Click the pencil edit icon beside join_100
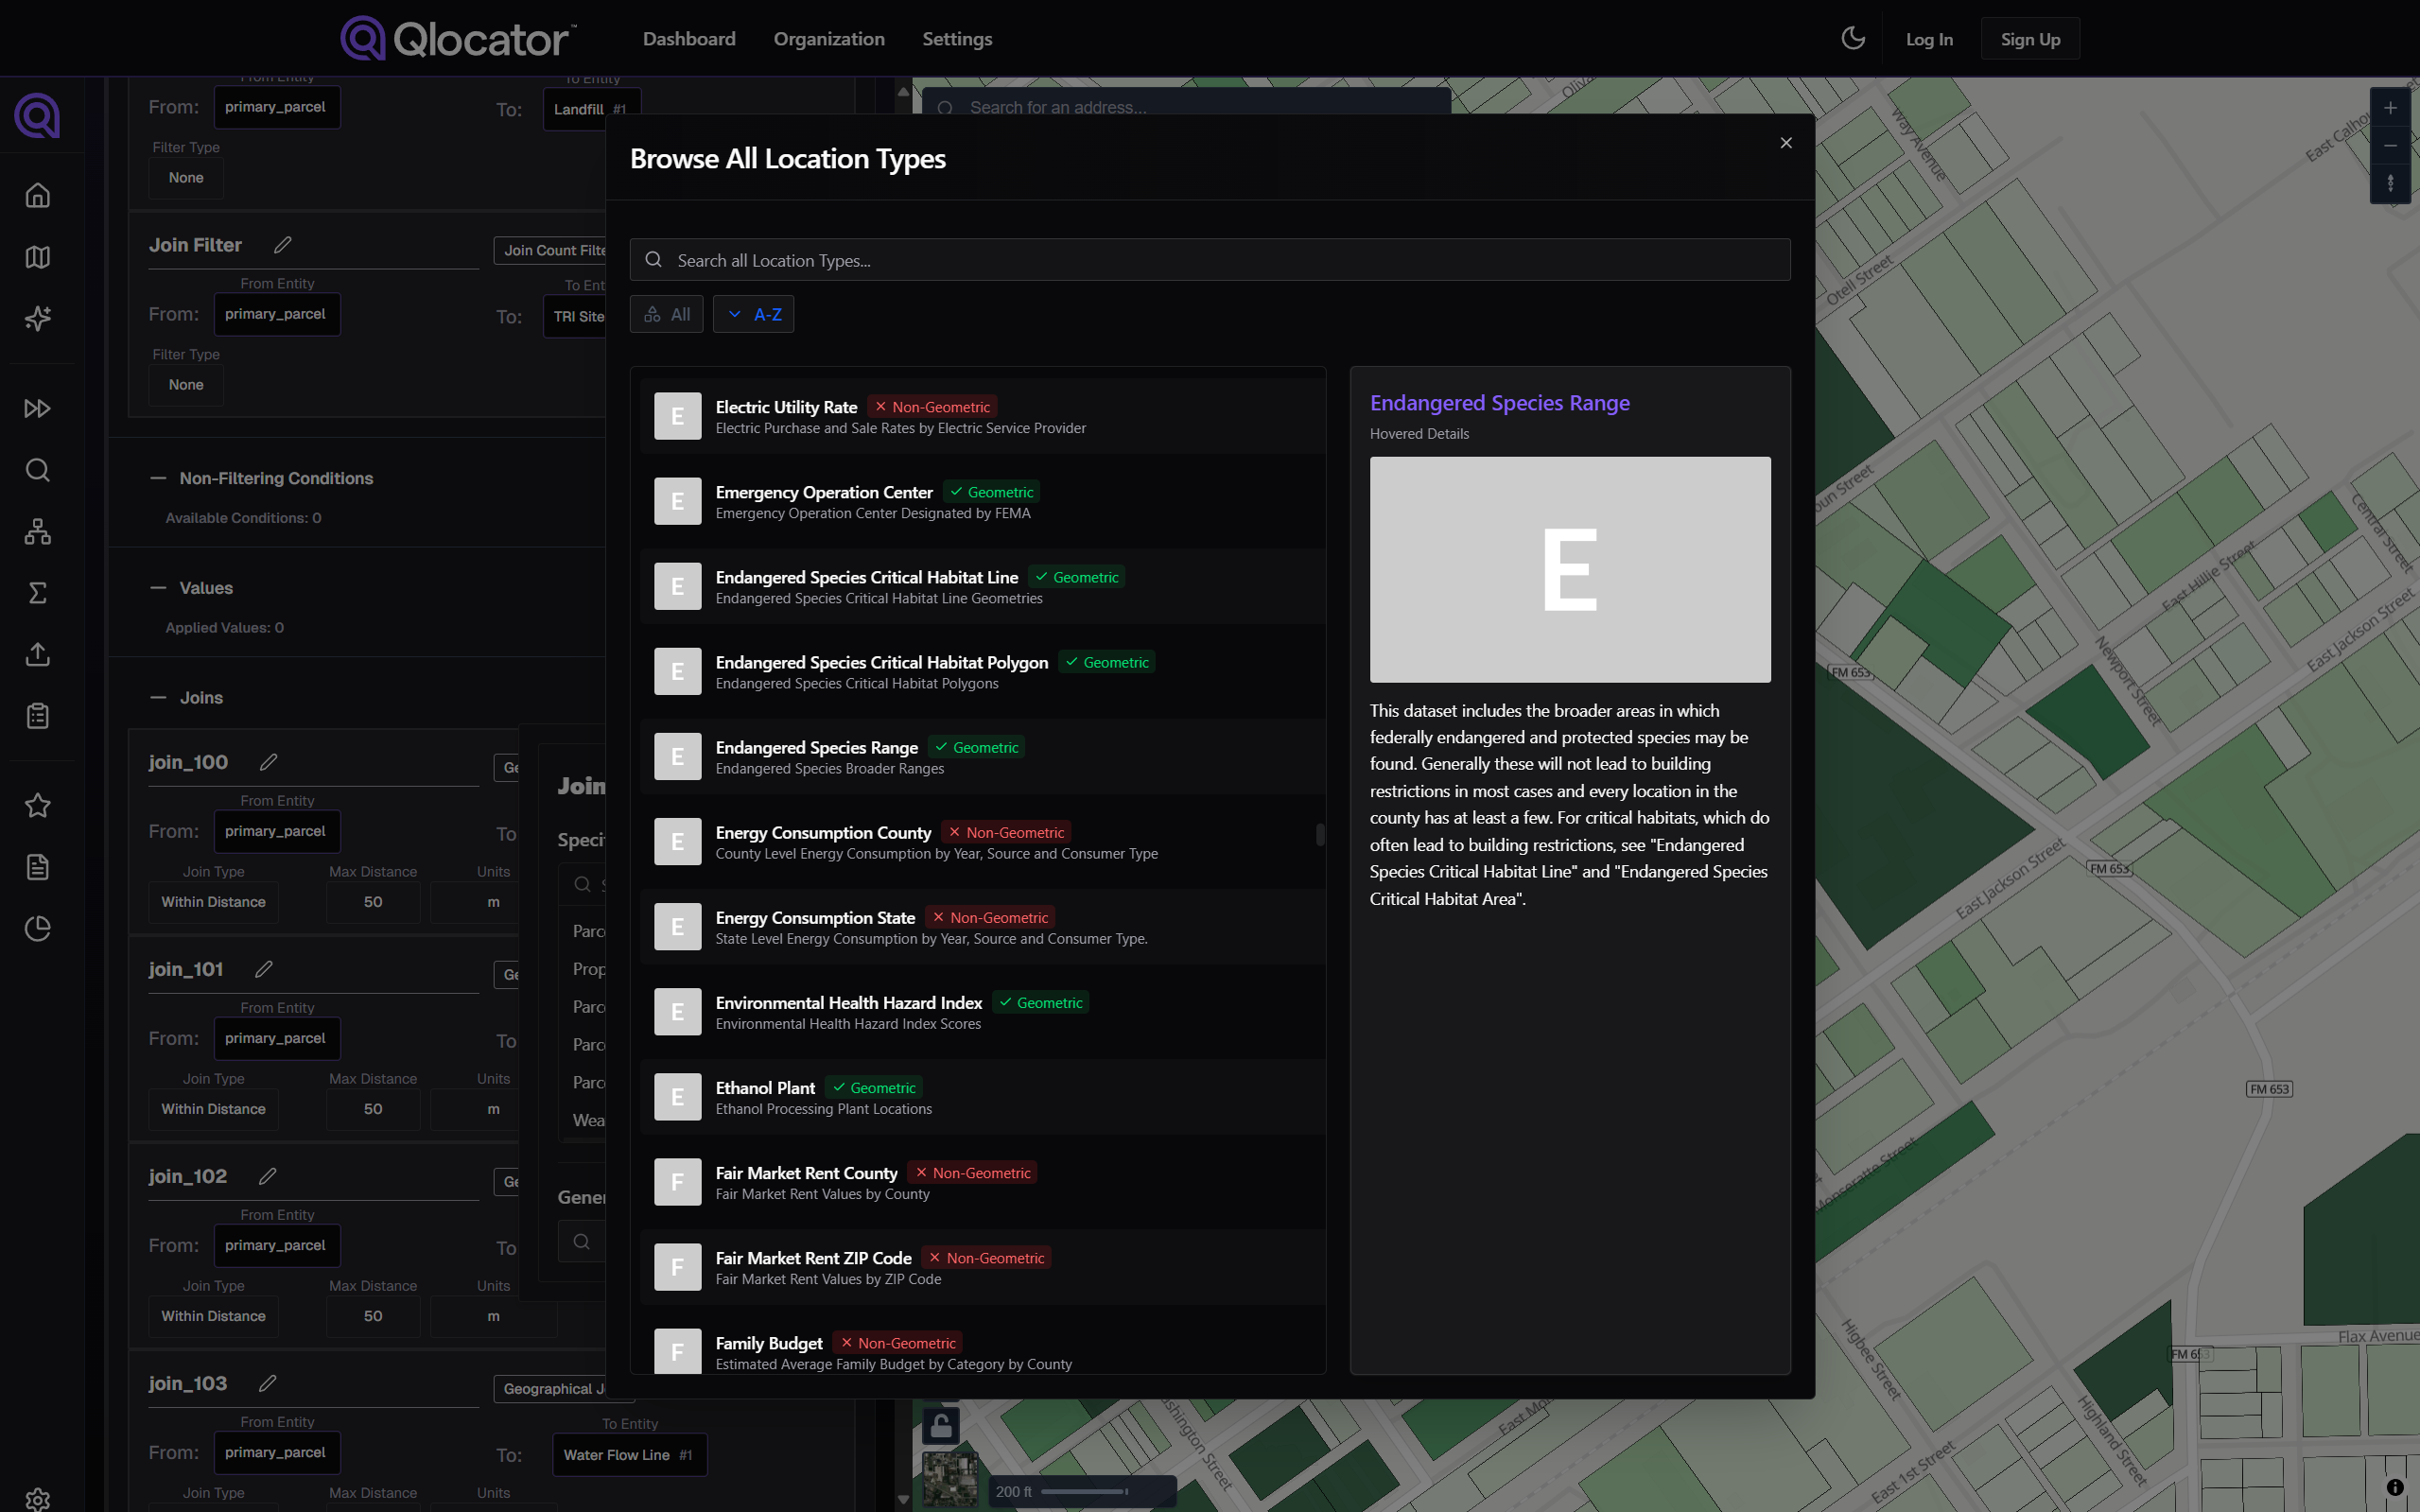Screen dimensions: 2420x1512 [268, 762]
